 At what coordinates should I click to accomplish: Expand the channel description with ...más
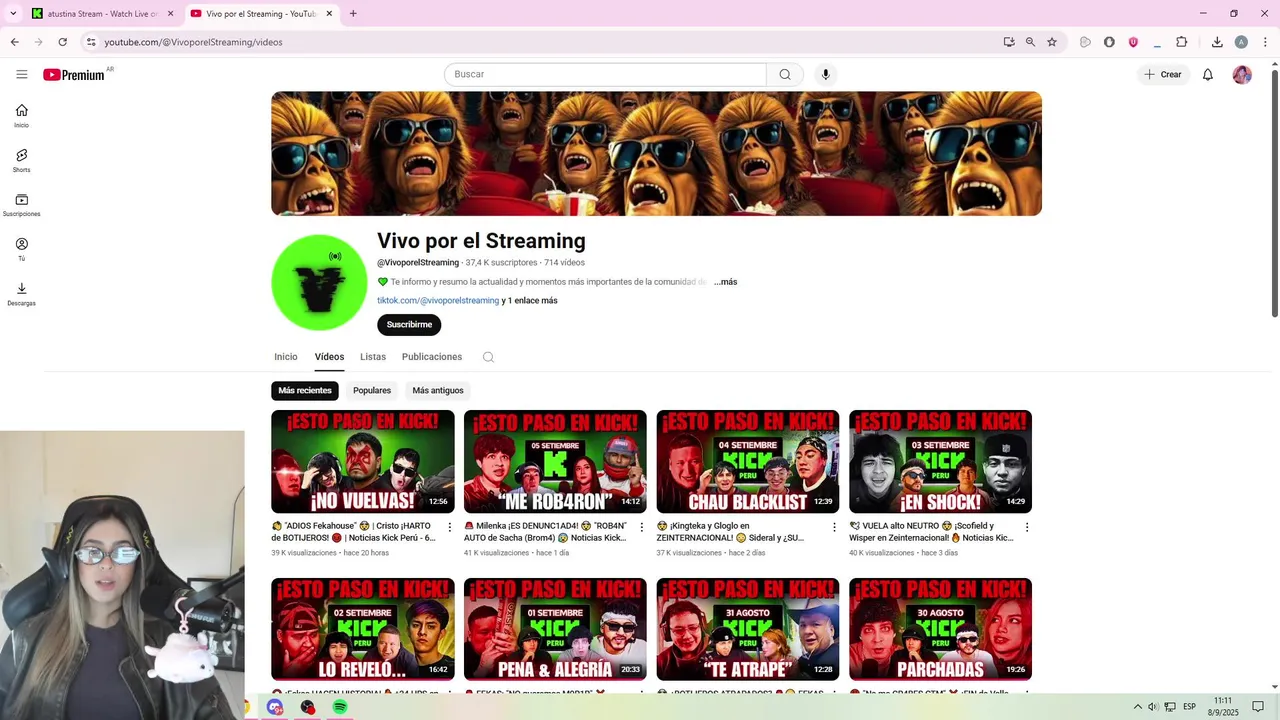coord(725,282)
